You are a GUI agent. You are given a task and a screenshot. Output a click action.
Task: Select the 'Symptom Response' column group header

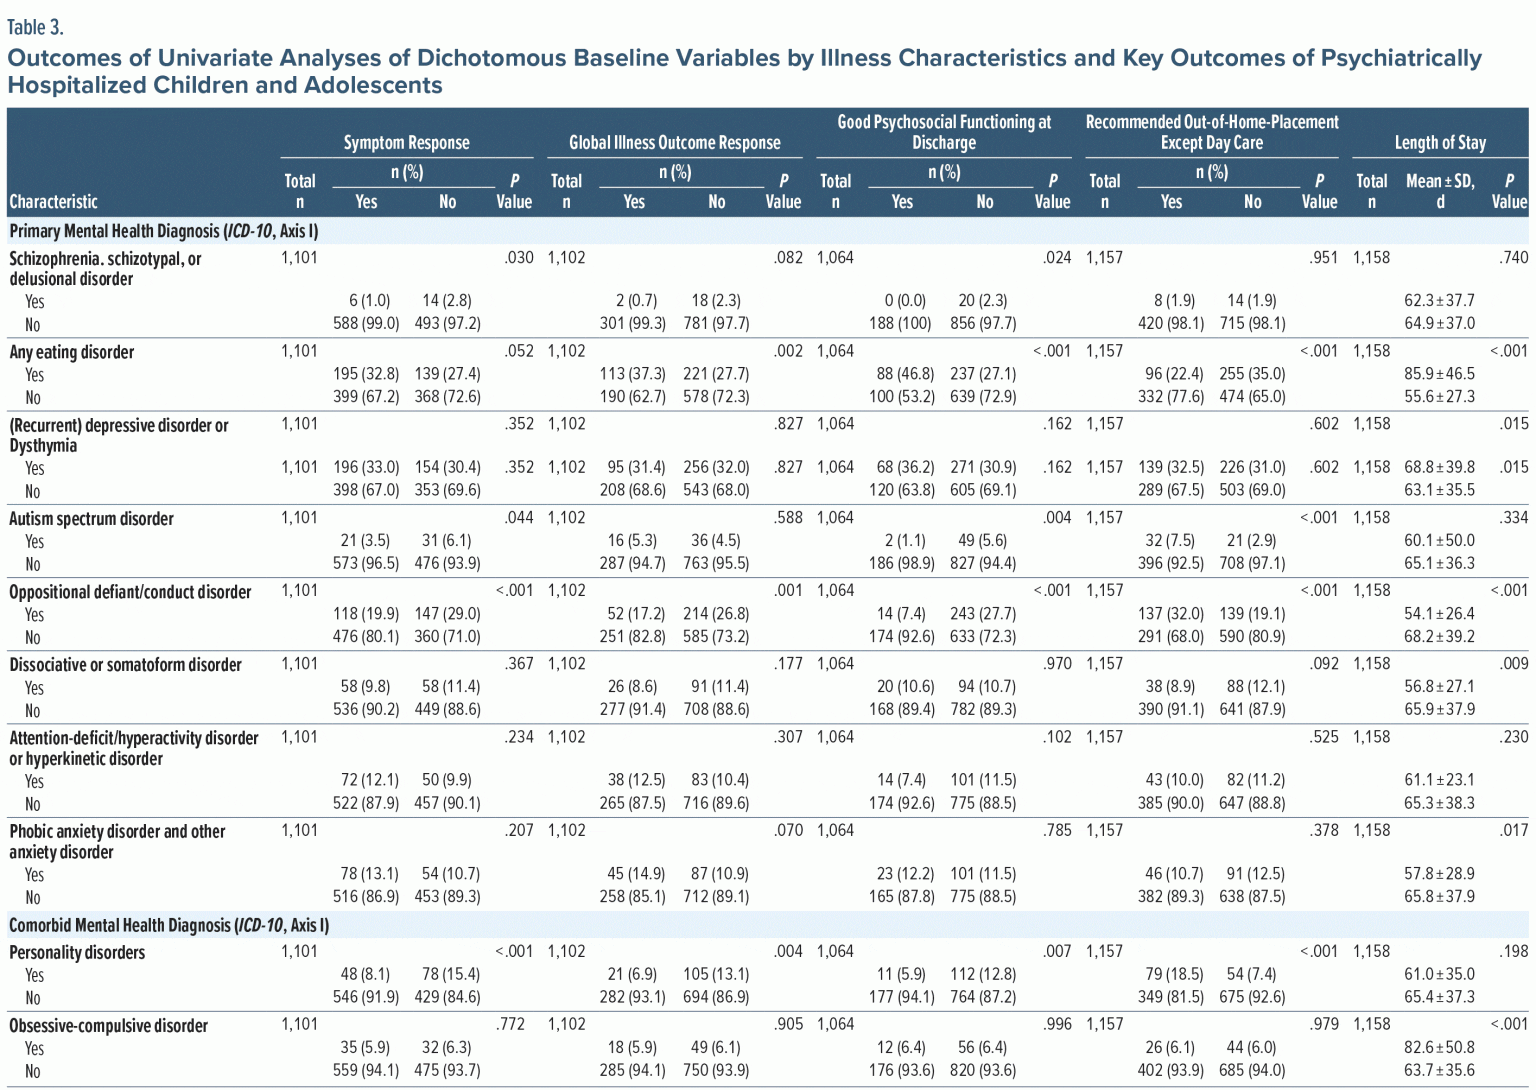(x=406, y=142)
